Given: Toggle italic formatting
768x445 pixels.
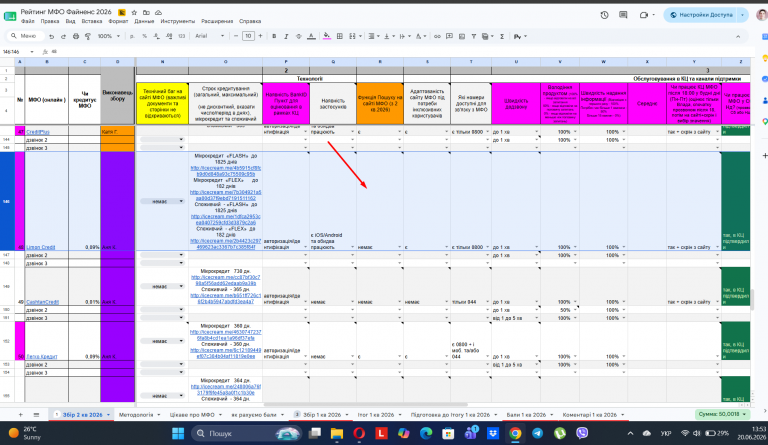Looking at the screenshot, I should 286,36.
